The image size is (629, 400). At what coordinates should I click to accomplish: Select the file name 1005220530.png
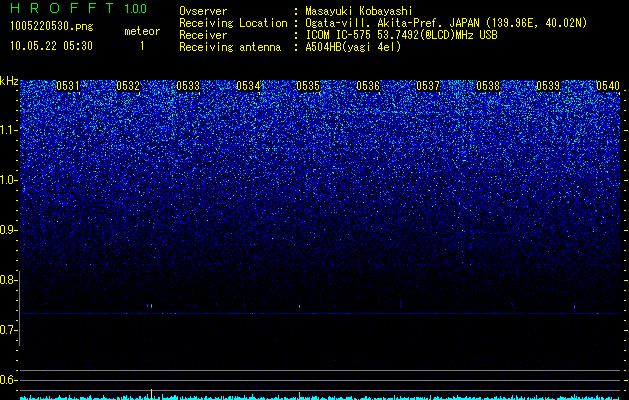coord(52,26)
